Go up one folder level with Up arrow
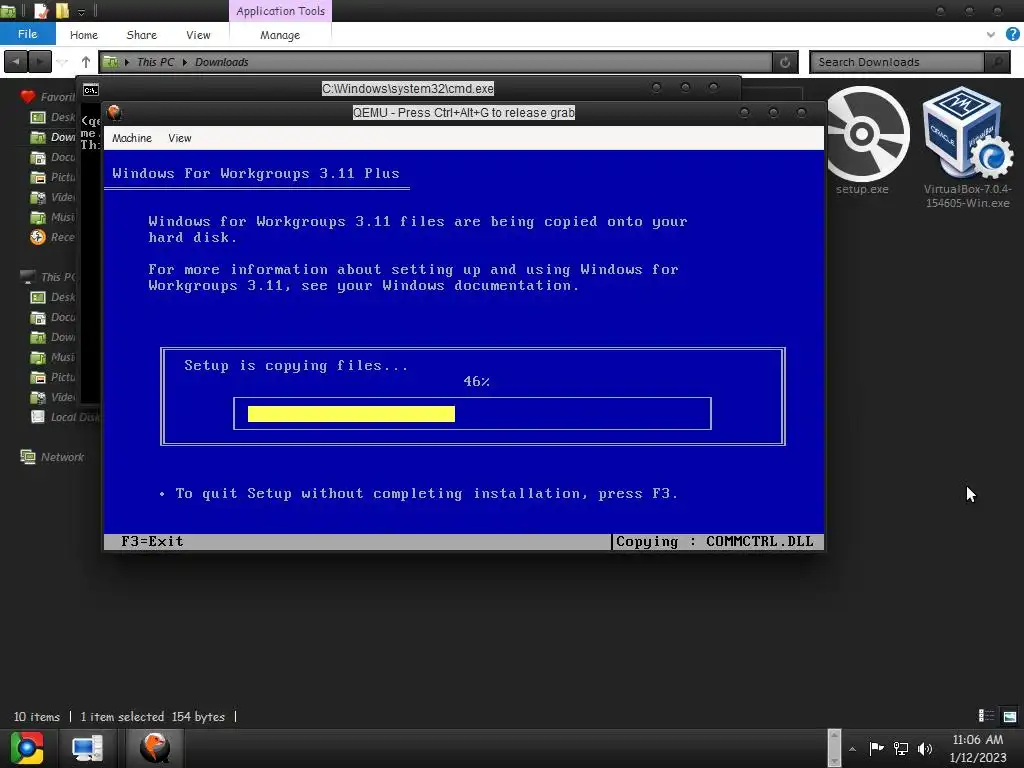The image size is (1024, 768). (86, 62)
